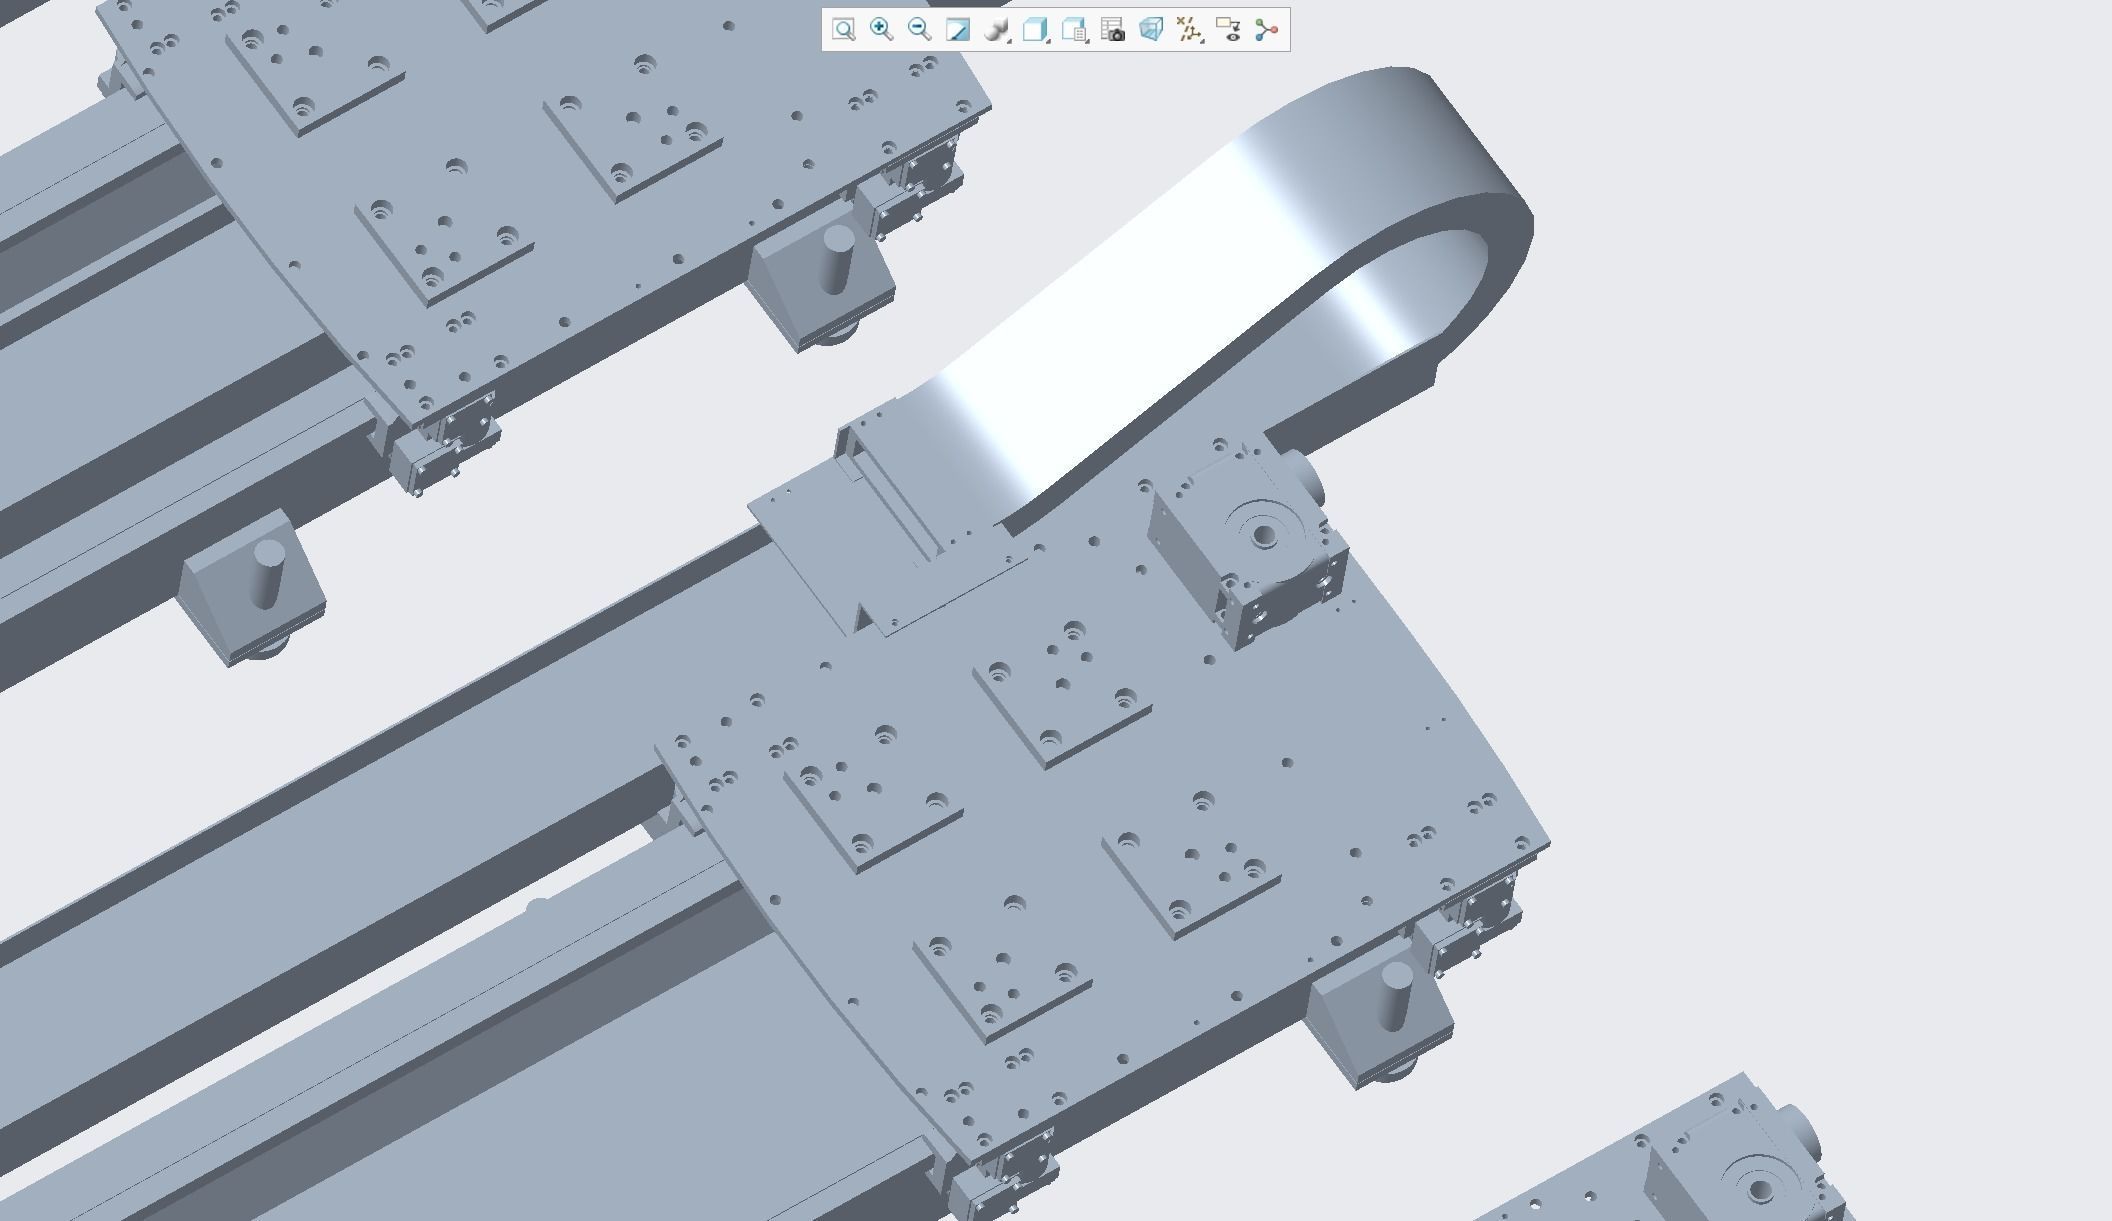This screenshot has height=1221, width=2112.
Task: Activate the Zoom Out tool
Action: [x=919, y=30]
